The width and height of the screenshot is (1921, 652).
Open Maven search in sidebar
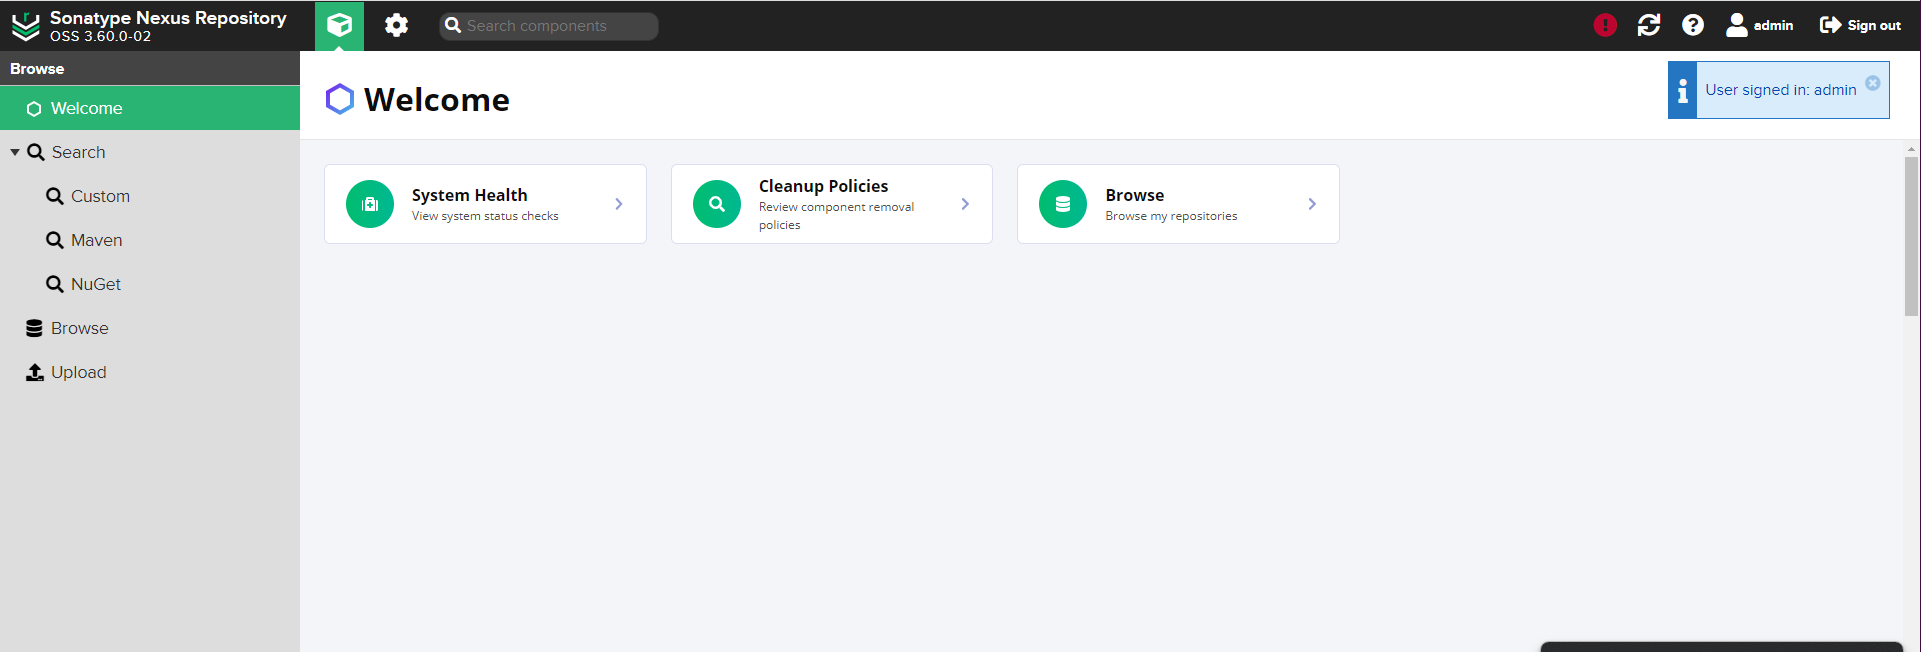[x=96, y=240]
